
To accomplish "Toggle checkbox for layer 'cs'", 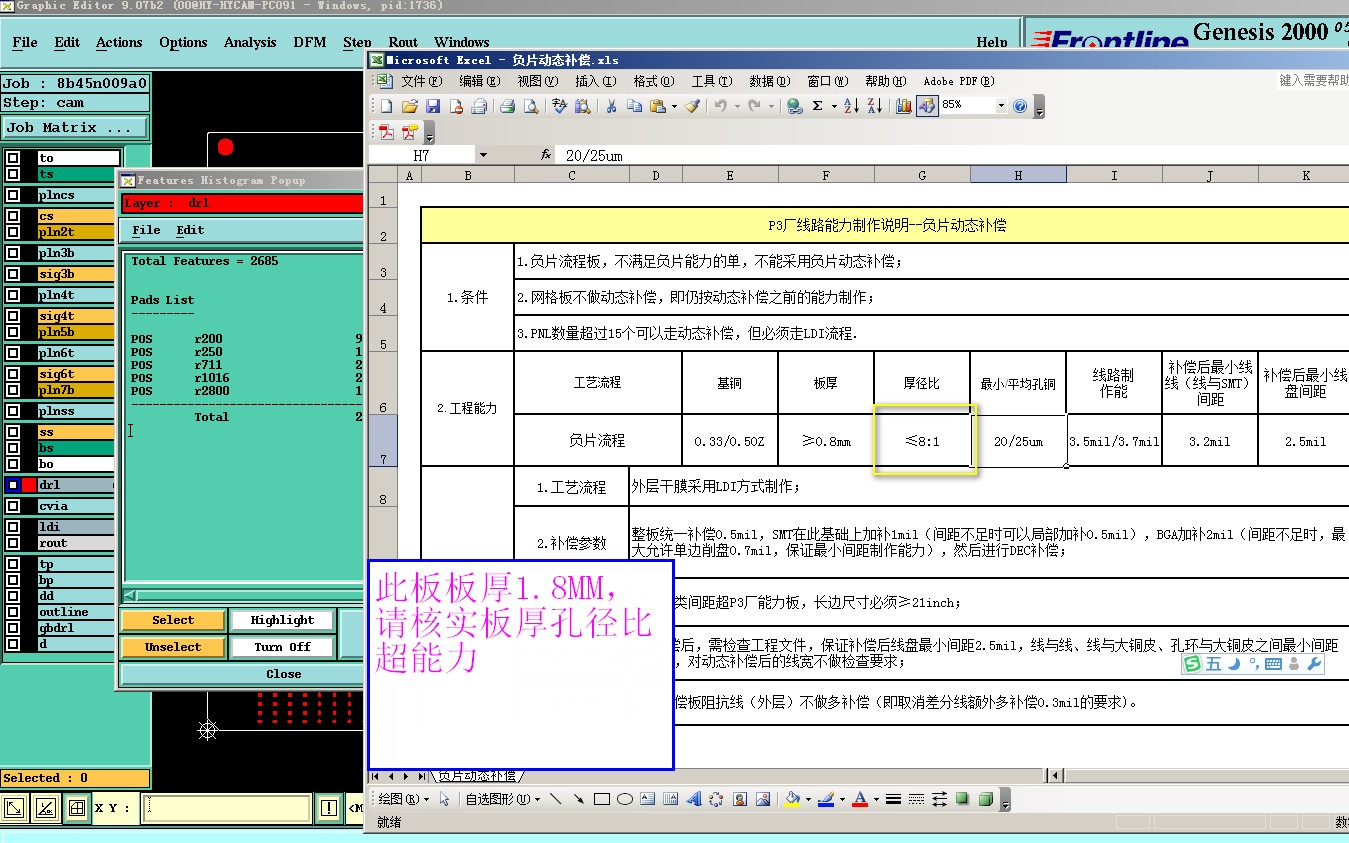I will pos(12,216).
